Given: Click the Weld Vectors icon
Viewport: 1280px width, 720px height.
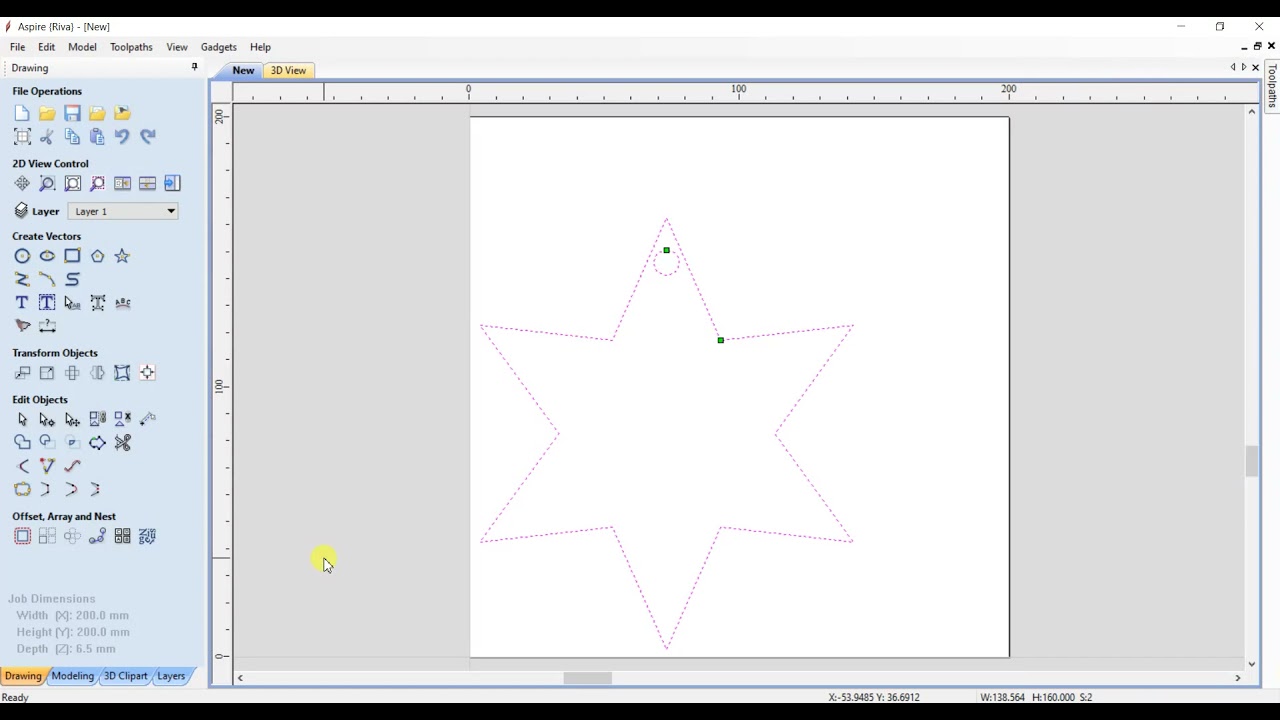Looking at the screenshot, I should [x=22, y=442].
